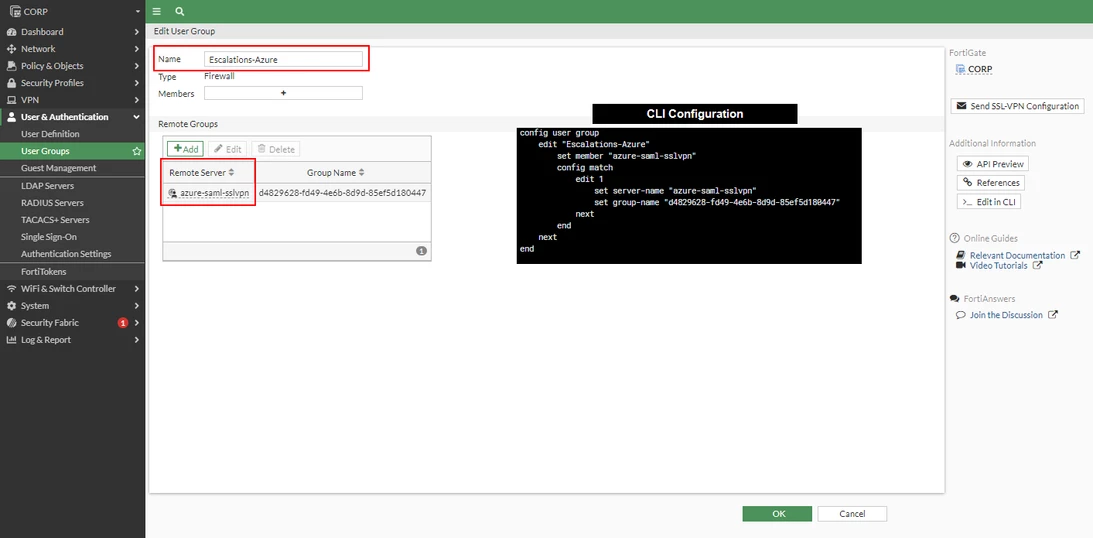
Task: Click the User & Authentication person icon
Action: coord(11,117)
